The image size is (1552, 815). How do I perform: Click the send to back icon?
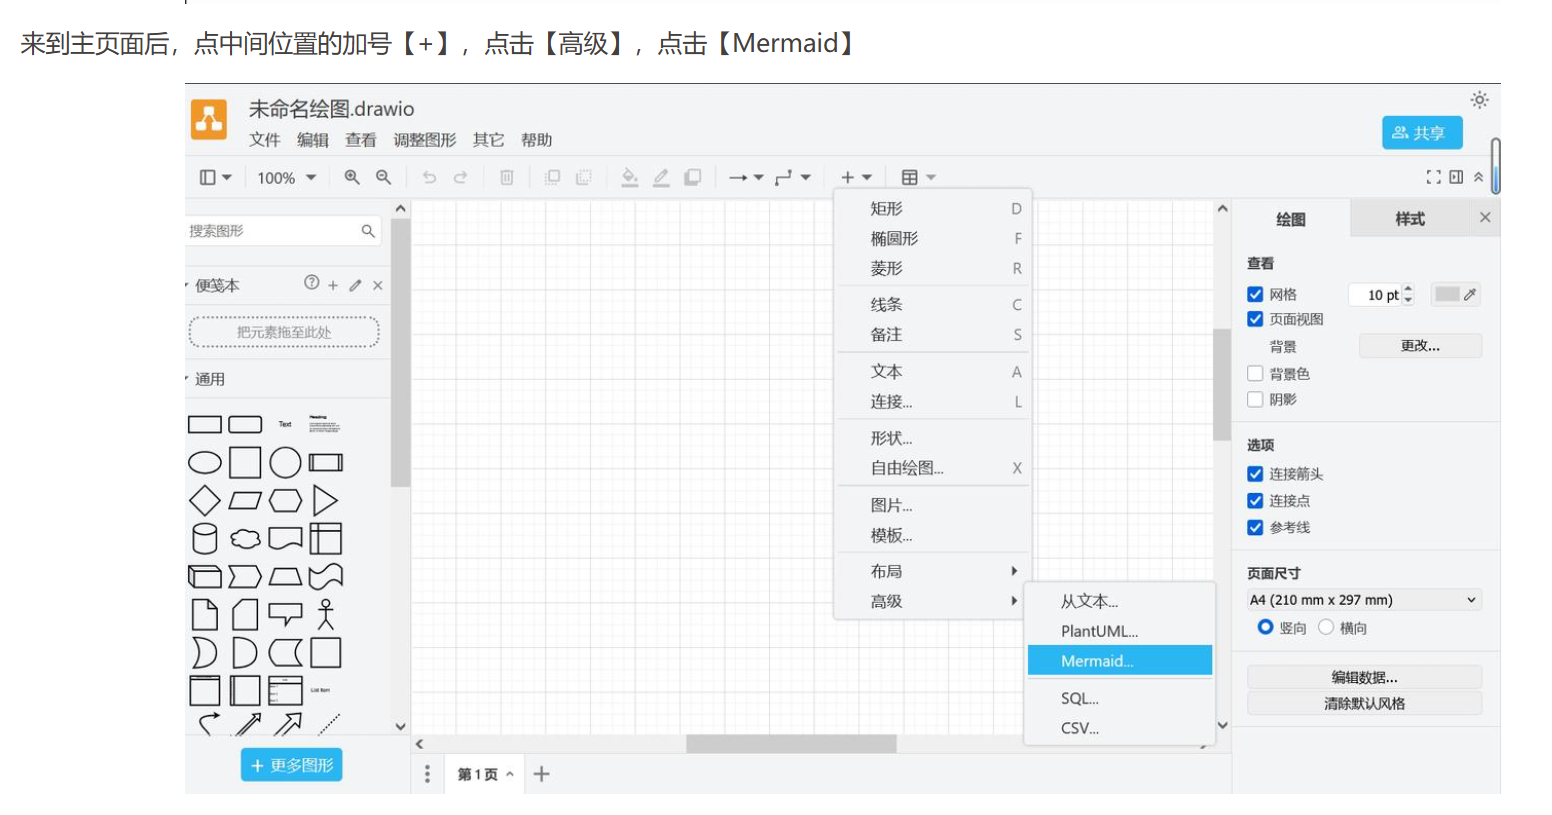click(583, 177)
